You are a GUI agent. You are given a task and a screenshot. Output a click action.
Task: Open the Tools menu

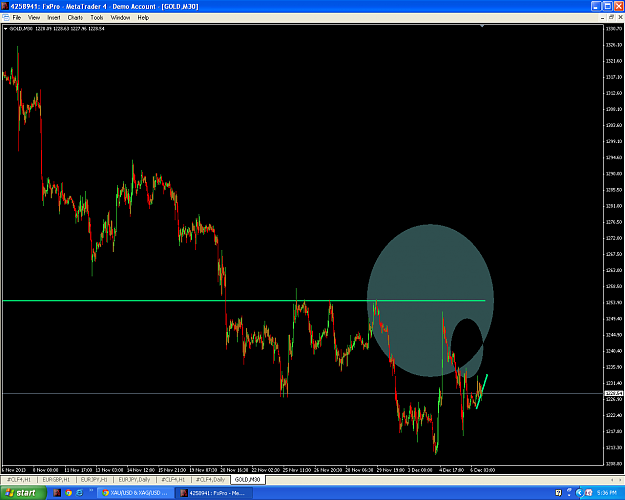97,18
